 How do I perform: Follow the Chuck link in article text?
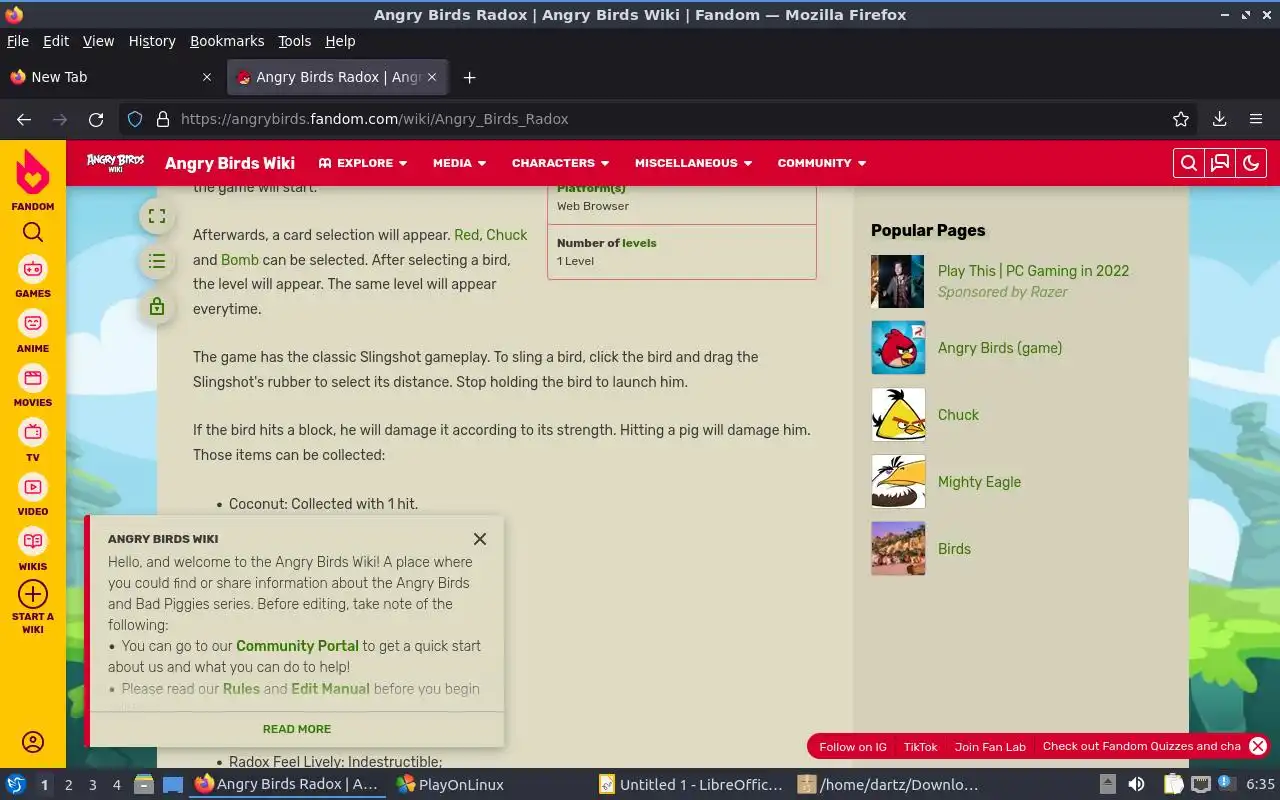click(507, 235)
